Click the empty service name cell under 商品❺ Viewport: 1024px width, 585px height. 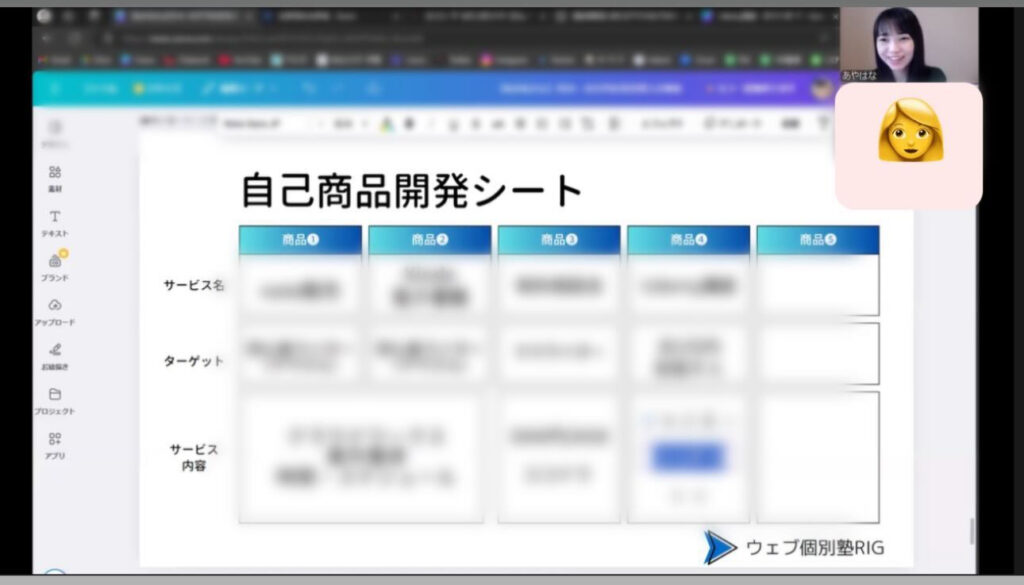(817, 286)
